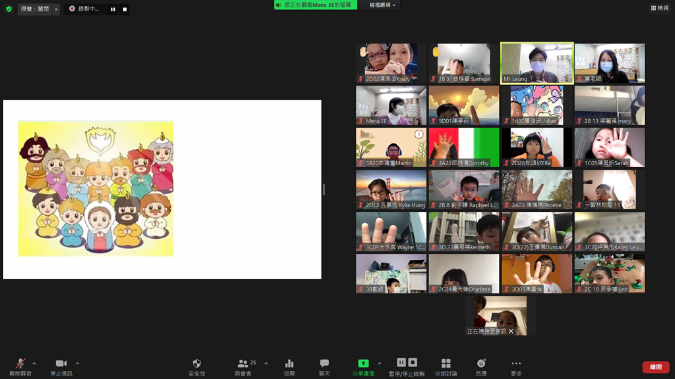Click the red Leave meeting button
Screen dimensions: 675x379
click(656, 367)
